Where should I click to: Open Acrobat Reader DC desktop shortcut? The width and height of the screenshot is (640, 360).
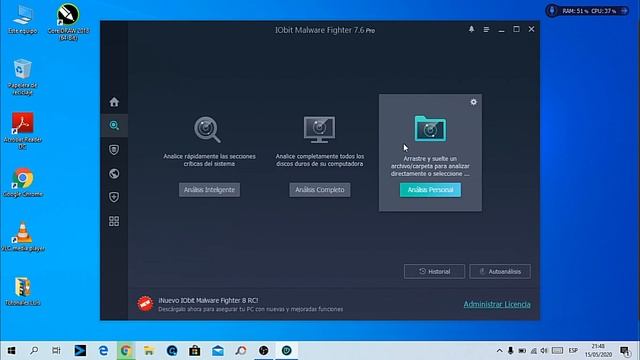tap(23, 131)
